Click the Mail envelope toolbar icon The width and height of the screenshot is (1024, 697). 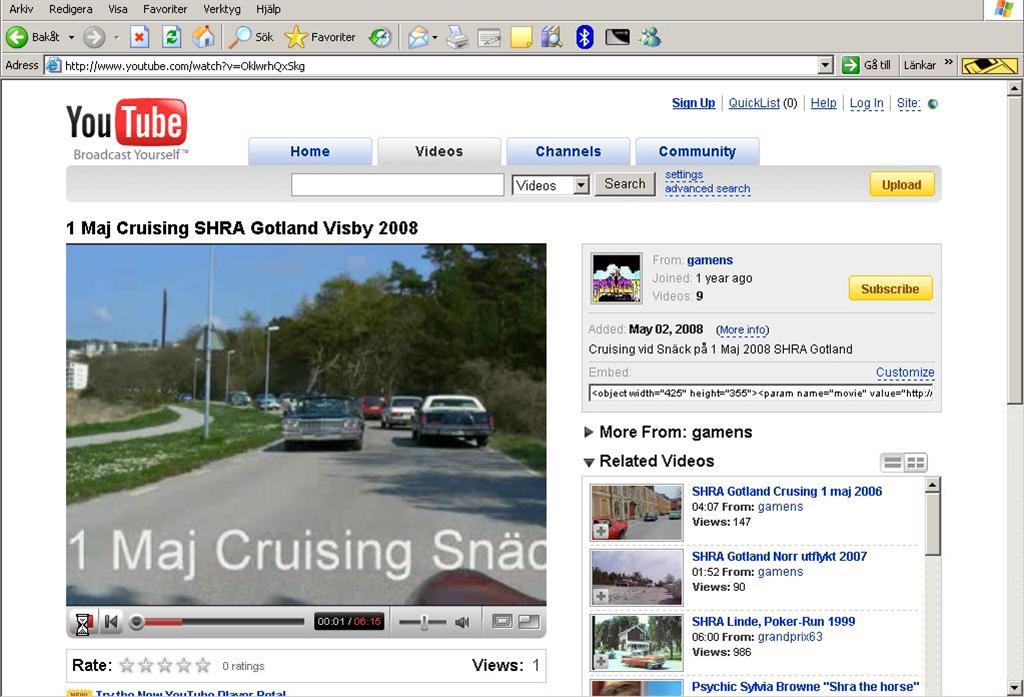click(418, 37)
